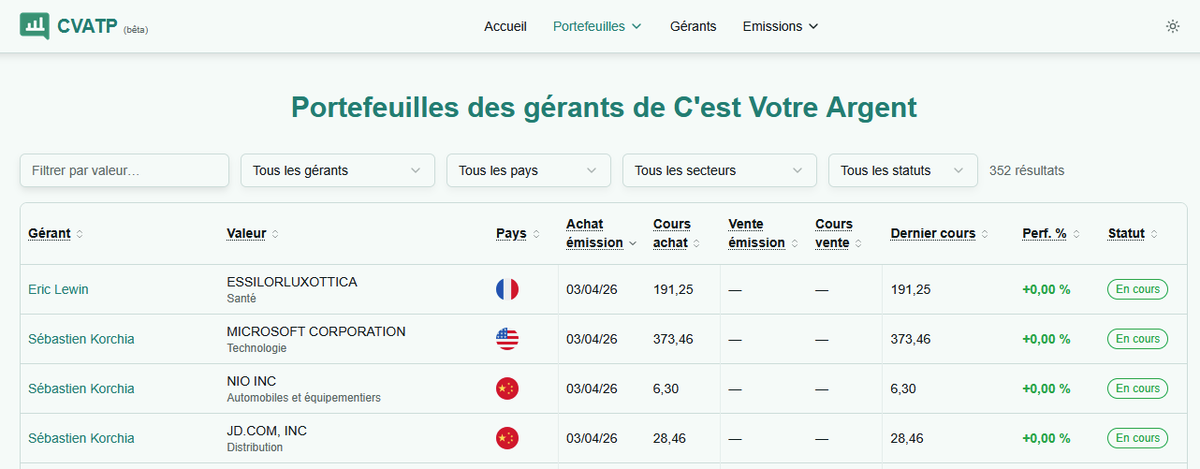Click Technologie sector label

(257, 348)
